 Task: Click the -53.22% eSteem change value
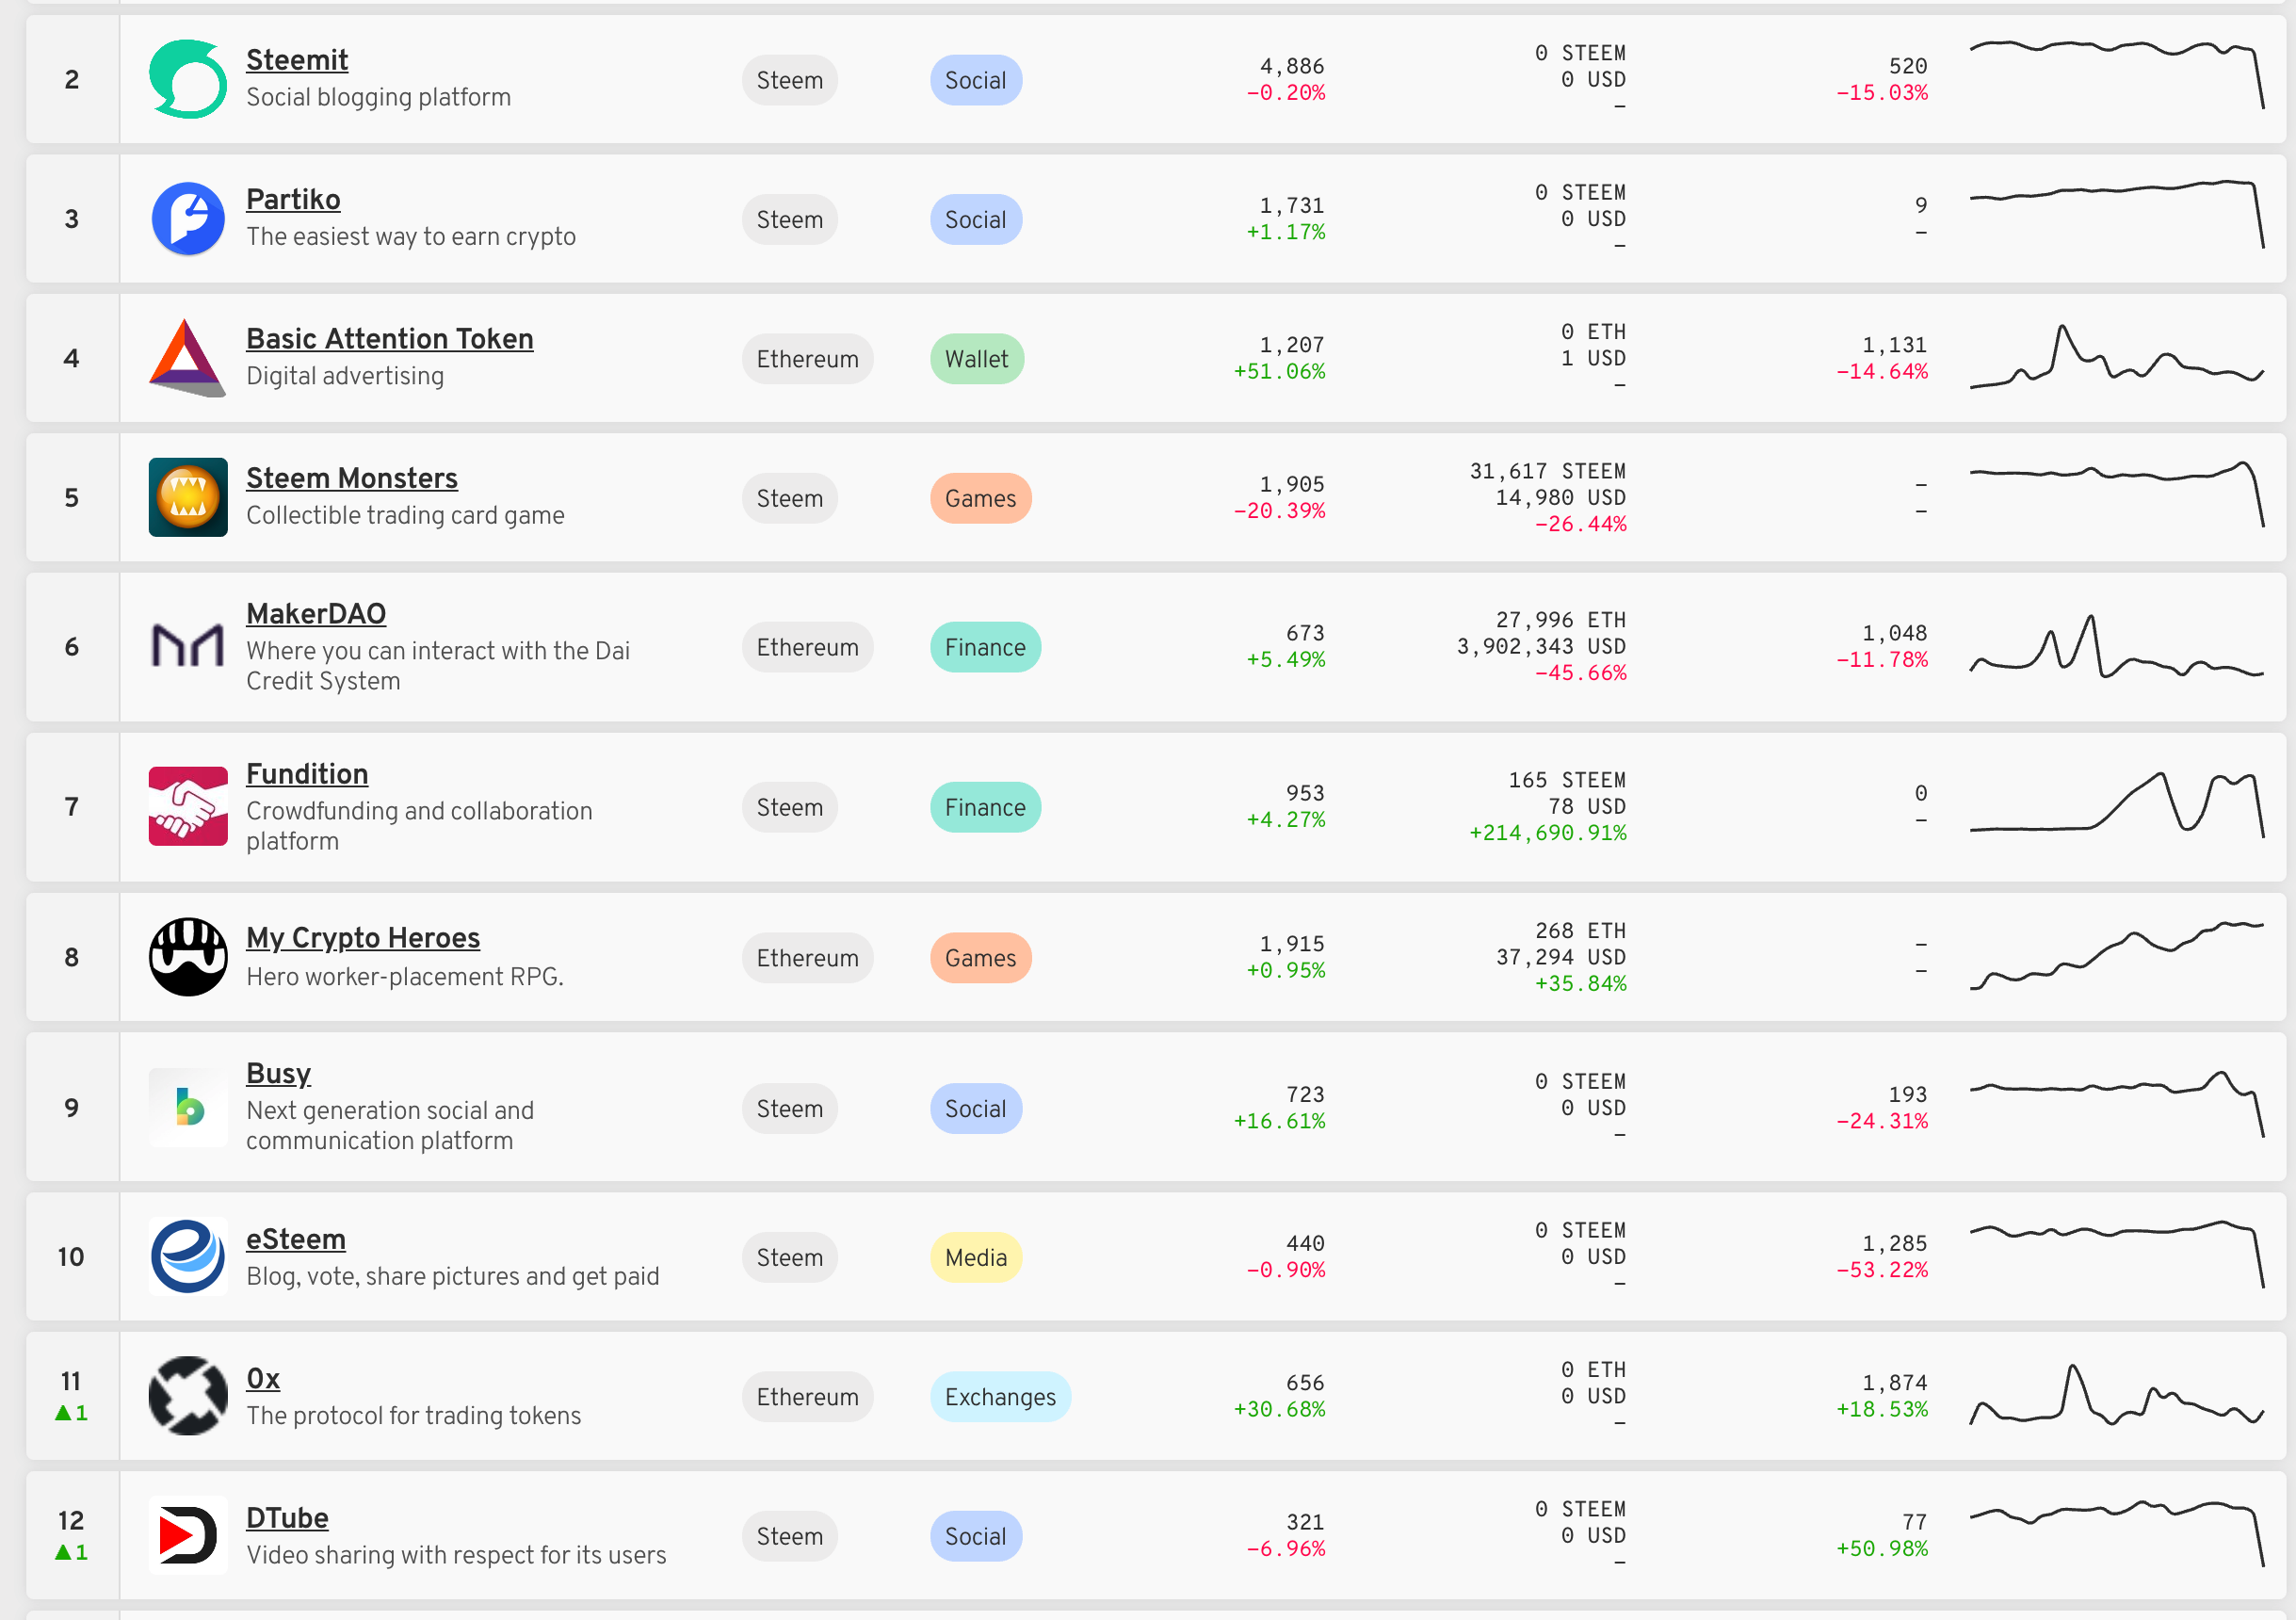coord(1881,1269)
